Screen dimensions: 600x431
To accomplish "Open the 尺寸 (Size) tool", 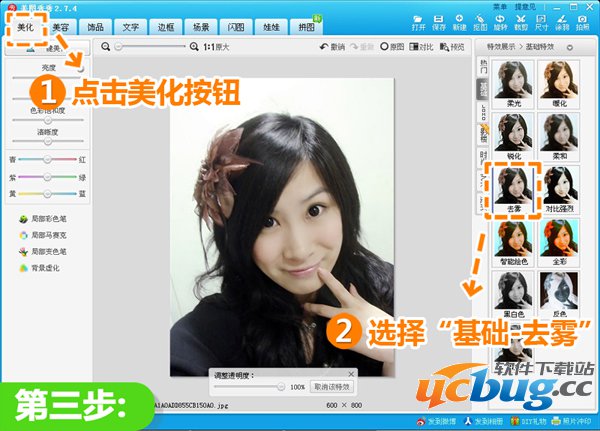I will [541, 23].
